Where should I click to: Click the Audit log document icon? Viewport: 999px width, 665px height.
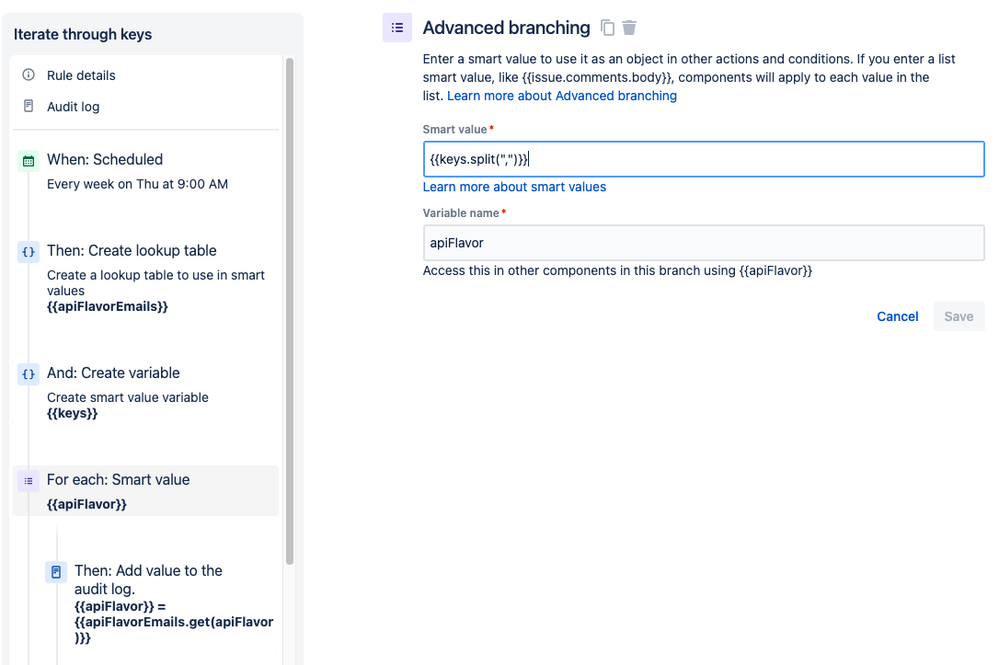tap(29, 106)
